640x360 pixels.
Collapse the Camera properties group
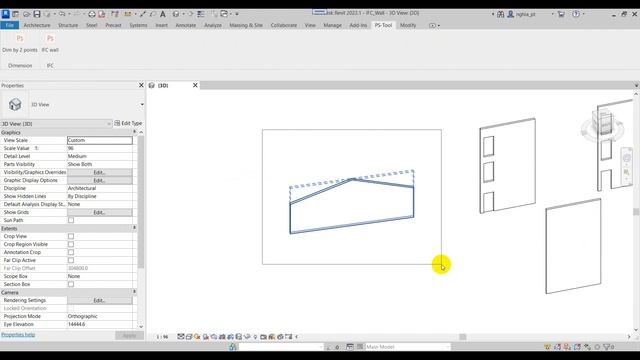tap(134, 292)
